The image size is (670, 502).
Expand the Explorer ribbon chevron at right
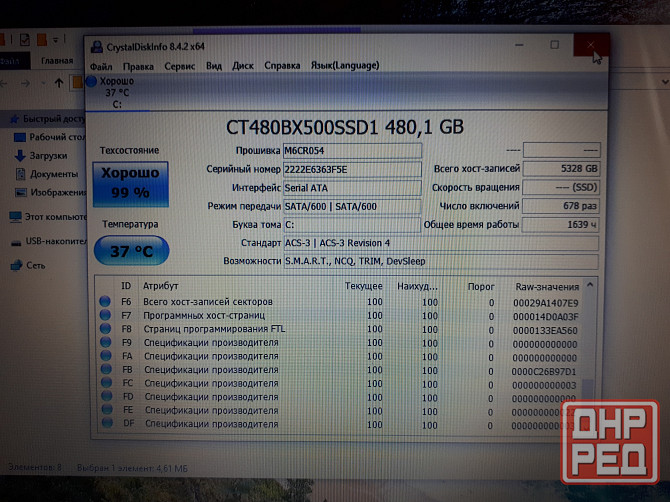point(664,81)
